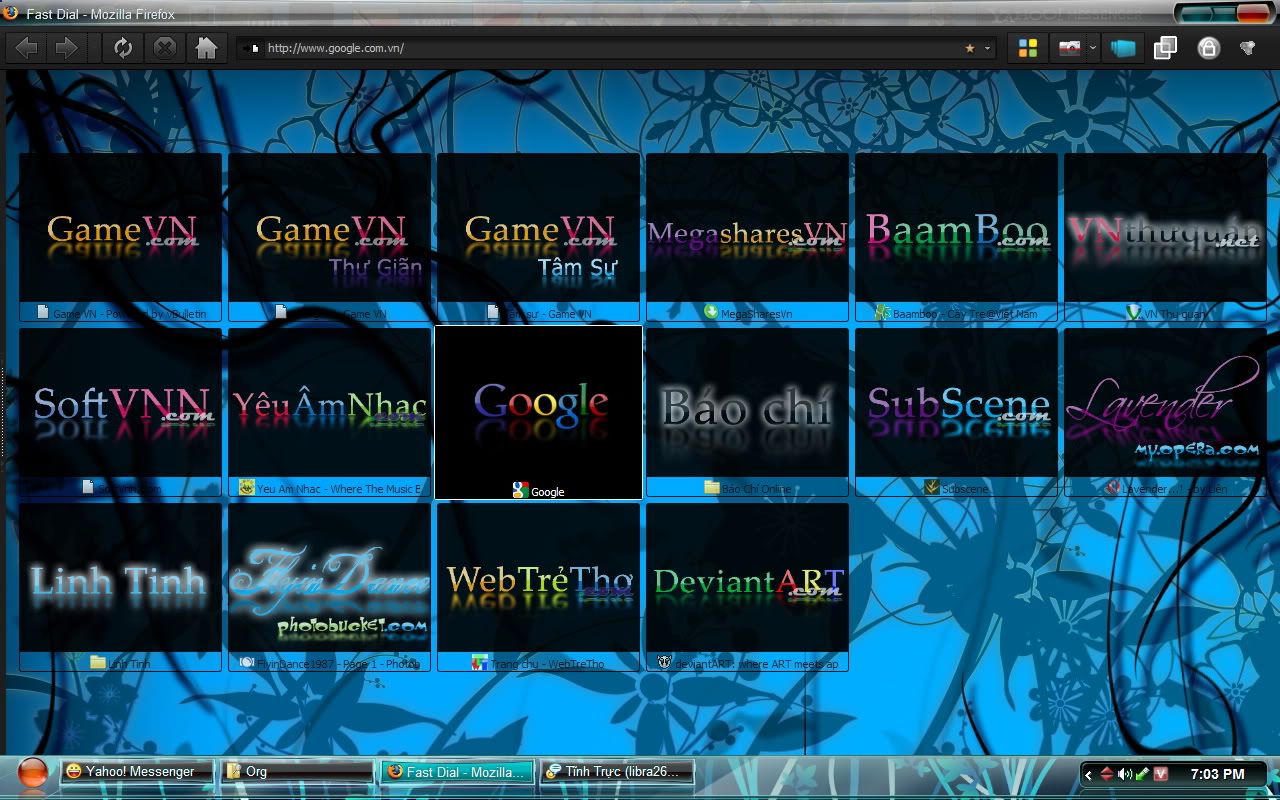Open the SoftVNN.com thumbnail
The width and height of the screenshot is (1280, 800).
point(120,403)
